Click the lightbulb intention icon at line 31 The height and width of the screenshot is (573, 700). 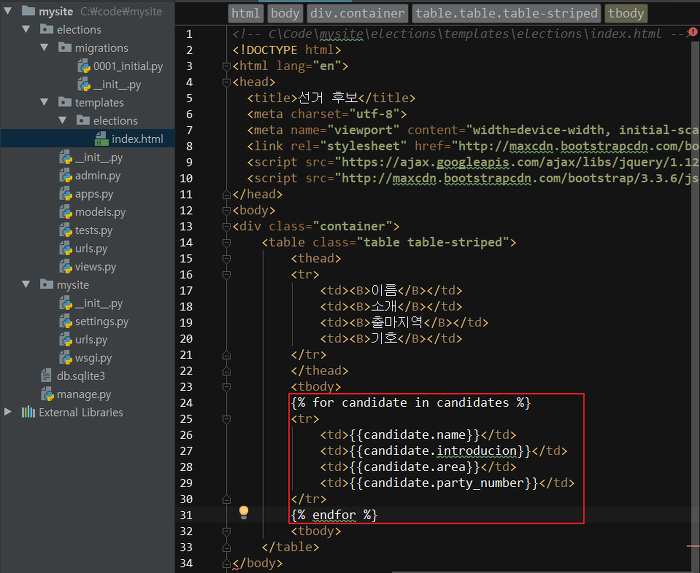point(243,512)
